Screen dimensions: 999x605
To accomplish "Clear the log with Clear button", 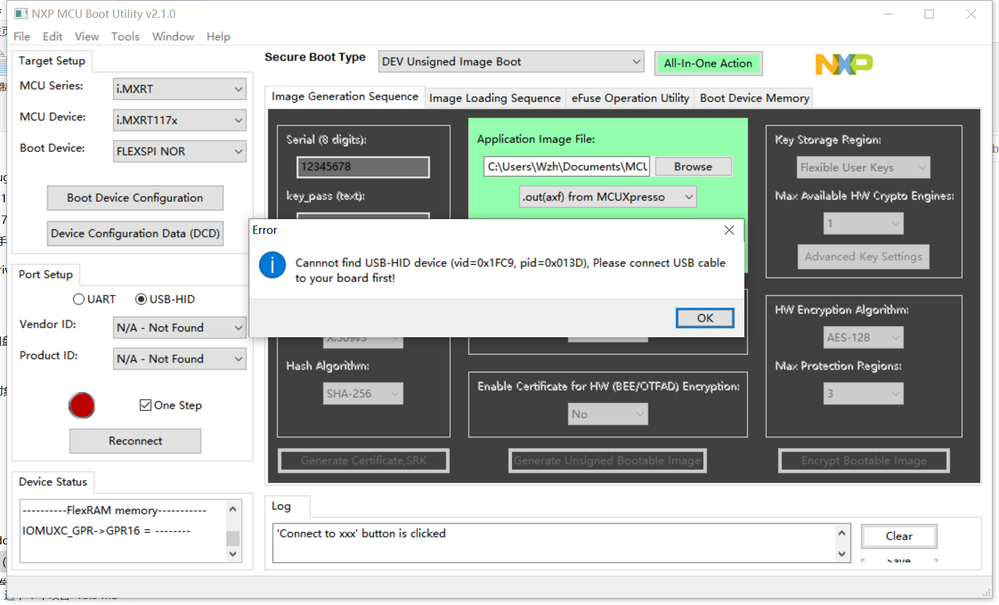I will [898, 536].
